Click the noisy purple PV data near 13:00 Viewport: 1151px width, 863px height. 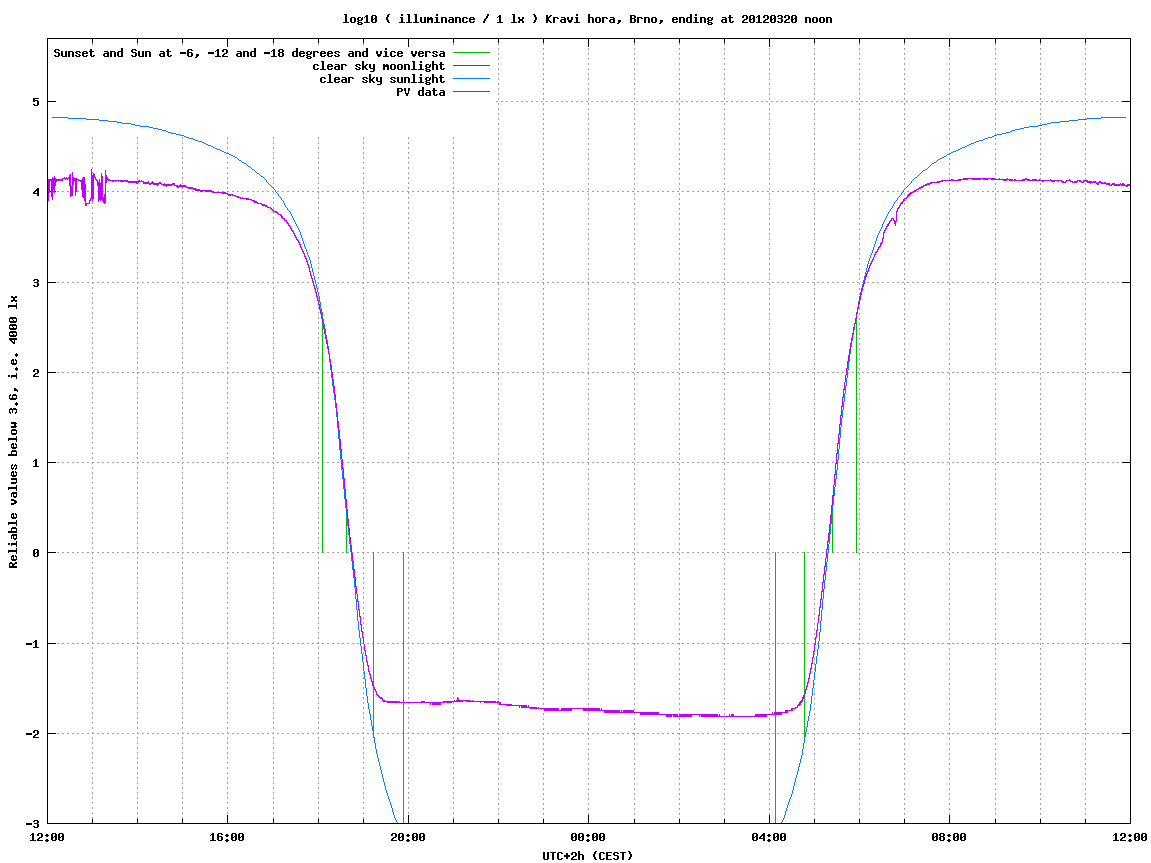click(x=92, y=187)
